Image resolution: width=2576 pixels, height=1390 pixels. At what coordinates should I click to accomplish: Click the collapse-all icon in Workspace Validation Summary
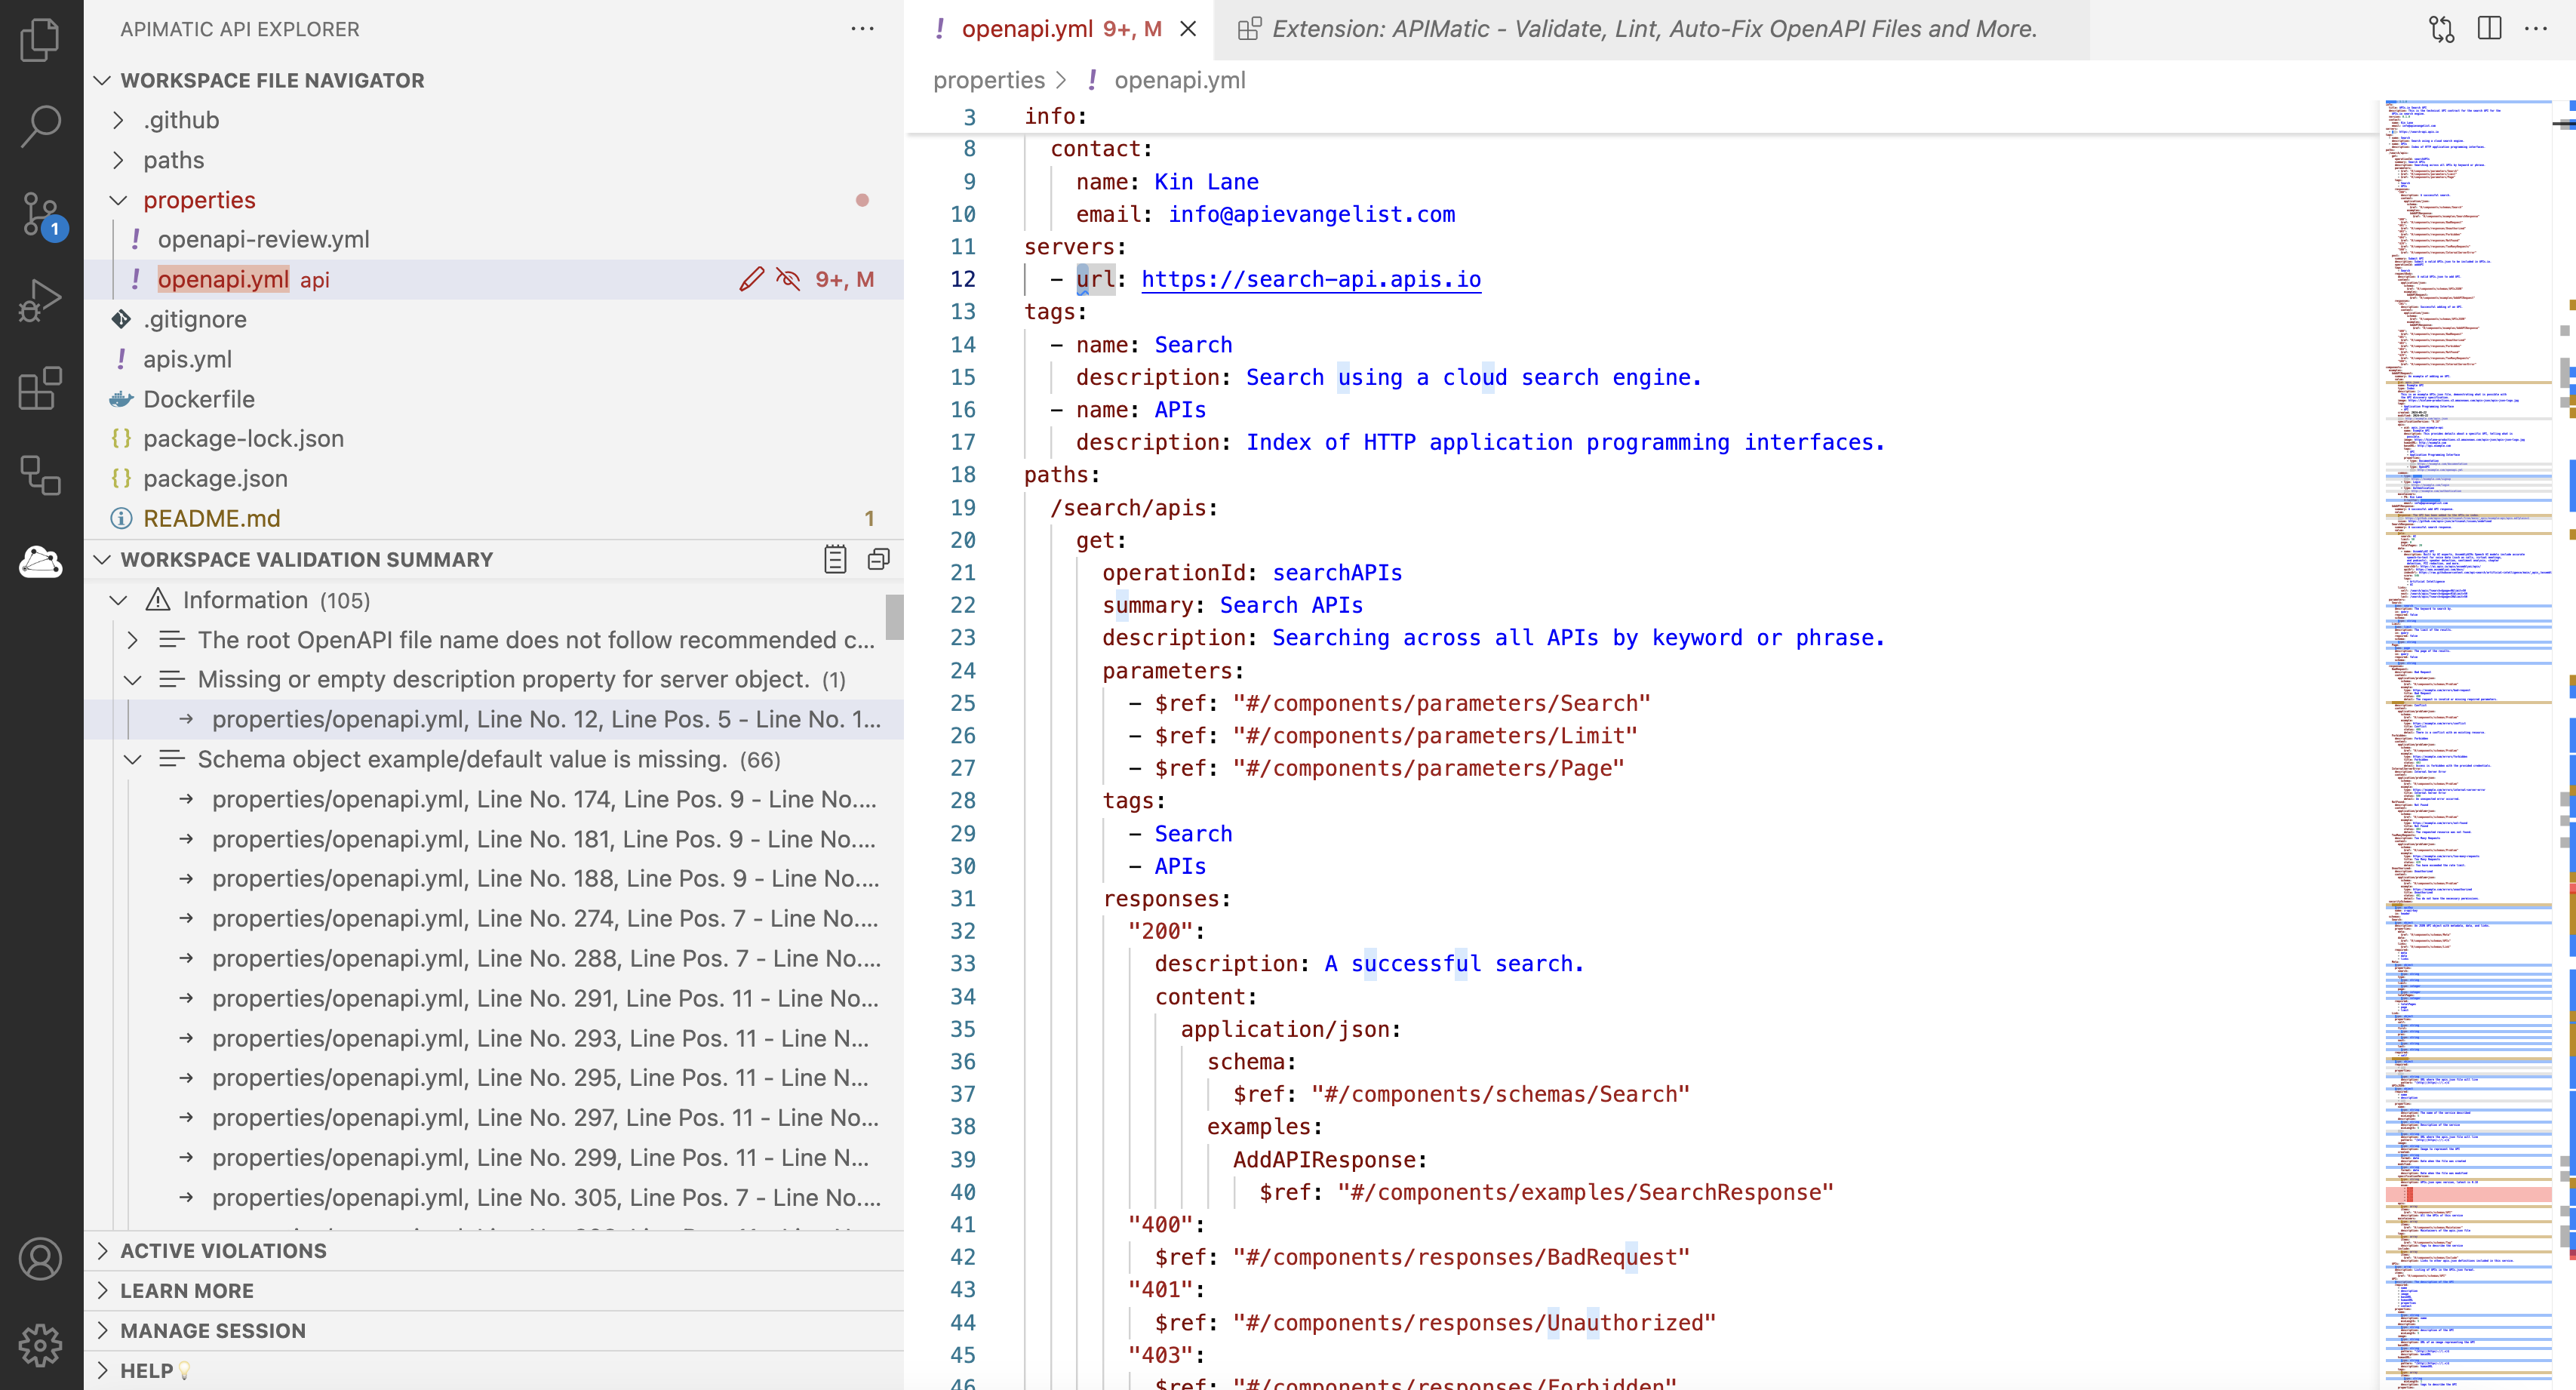click(878, 559)
